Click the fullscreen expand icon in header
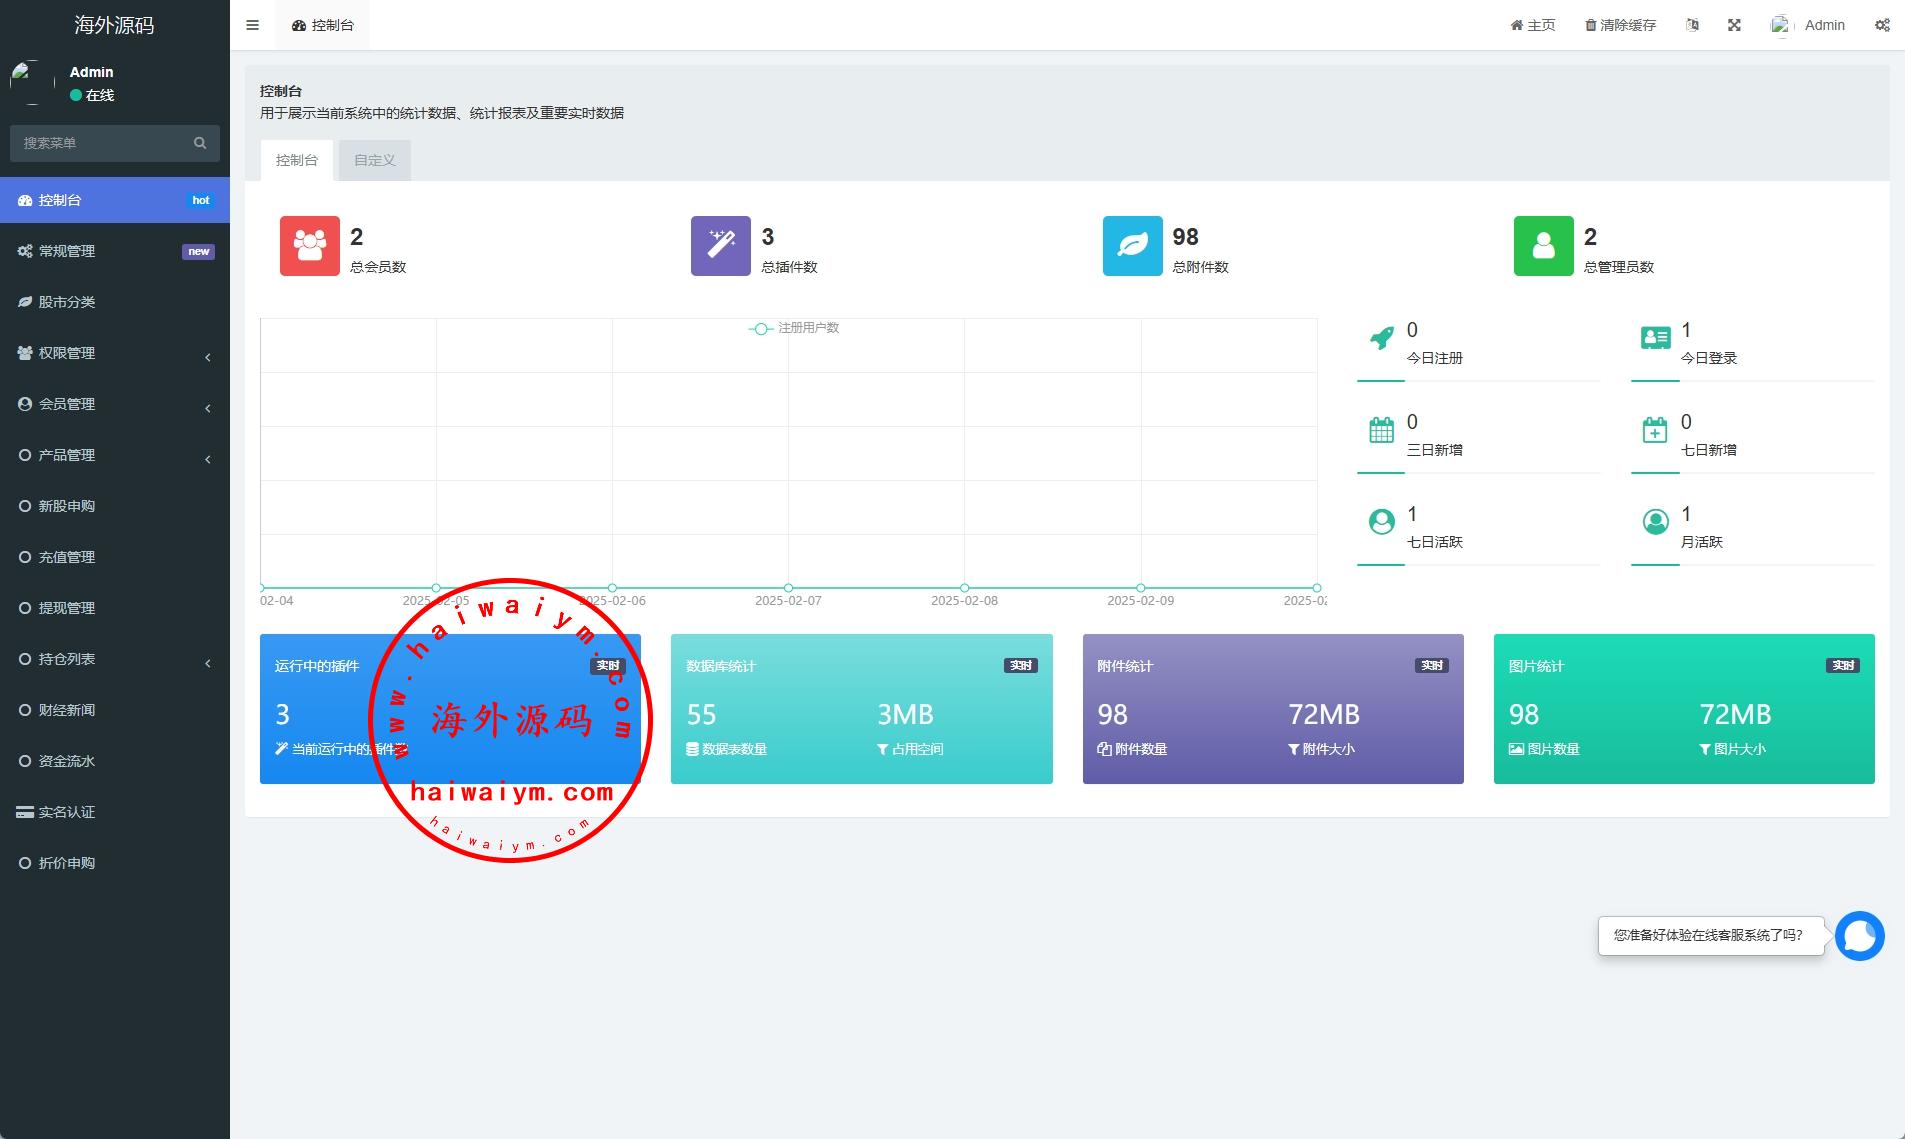 point(1734,25)
